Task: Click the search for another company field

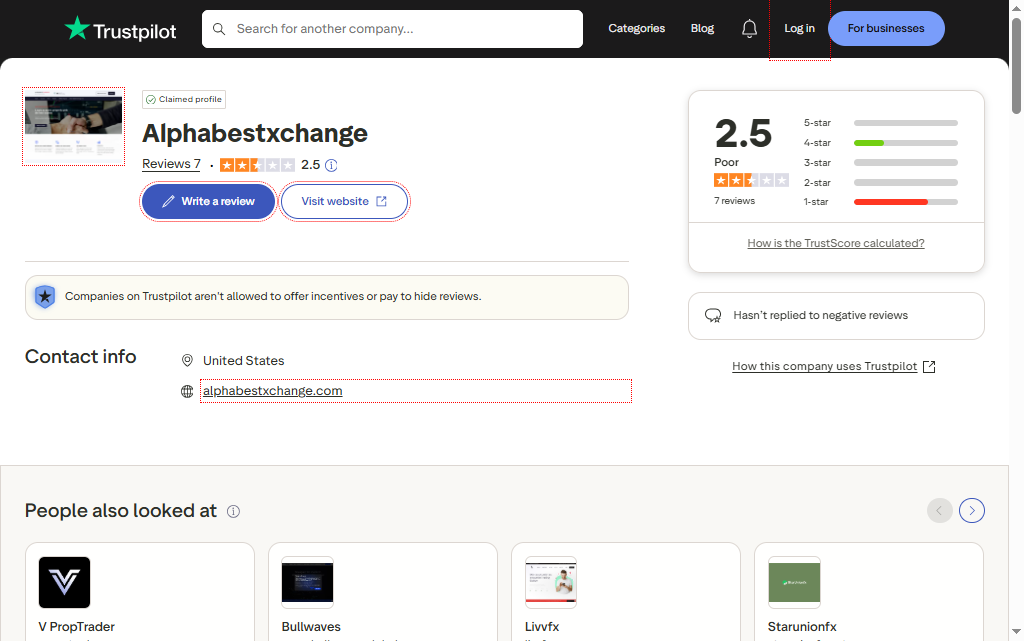Action: pyautogui.click(x=392, y=29)
